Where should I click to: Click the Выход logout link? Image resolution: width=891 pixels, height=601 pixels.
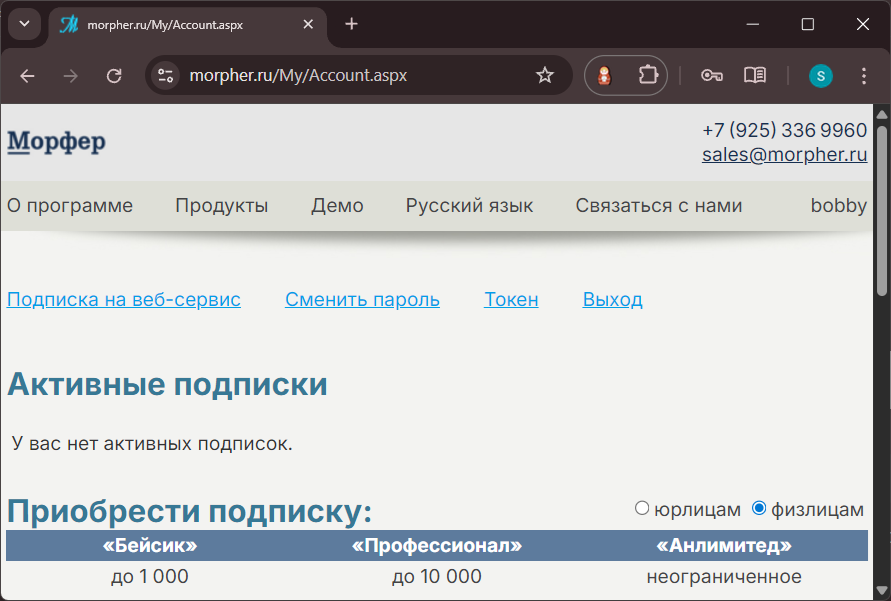tap(612, 300)
